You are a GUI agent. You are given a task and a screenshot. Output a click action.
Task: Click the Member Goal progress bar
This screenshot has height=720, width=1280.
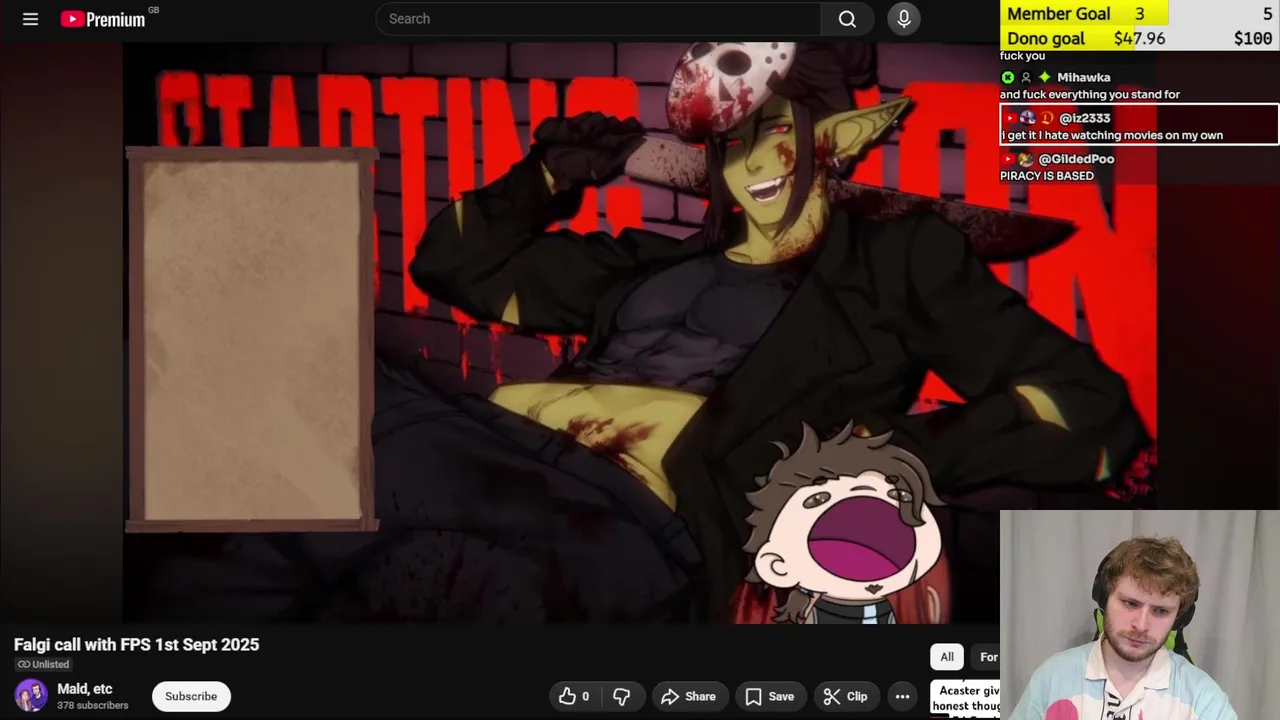click(x=1140, y=13)
